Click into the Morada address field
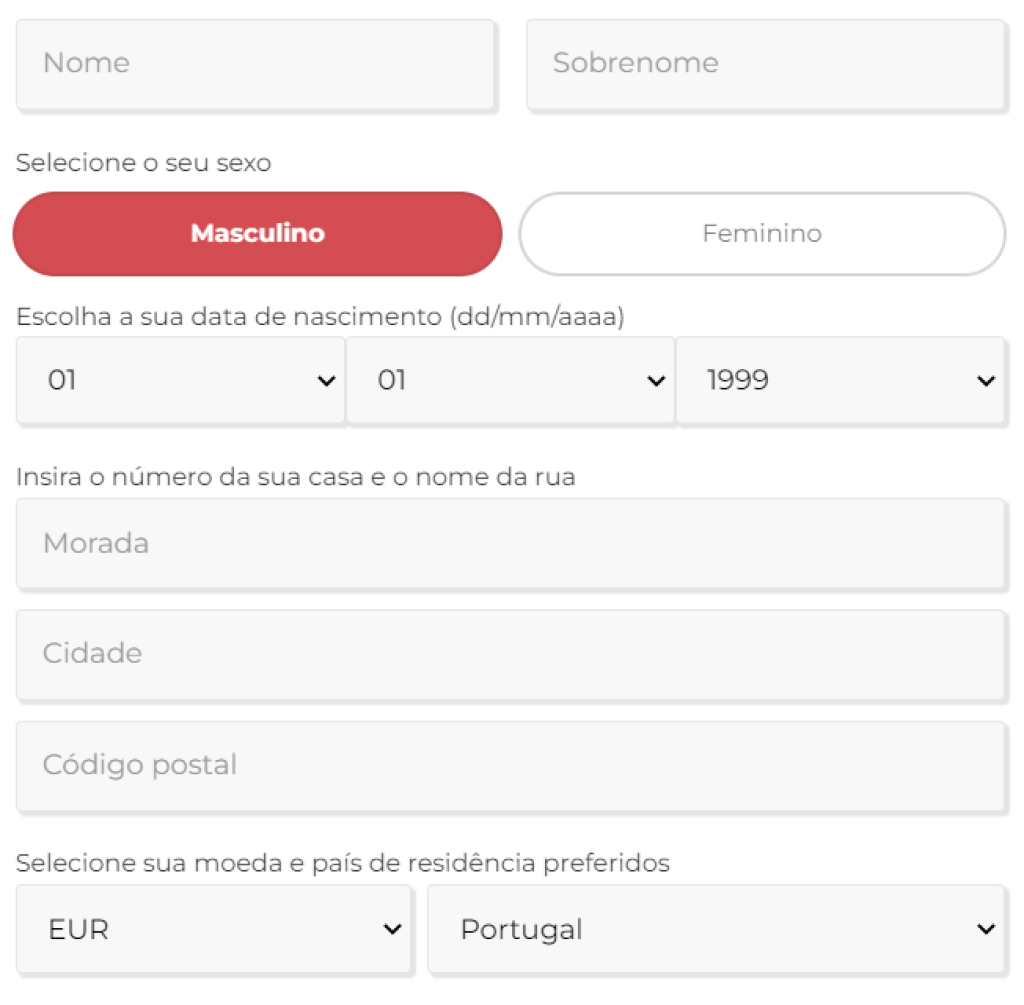Viewport: 1024px width, 1005px height. tap(510, 543)
